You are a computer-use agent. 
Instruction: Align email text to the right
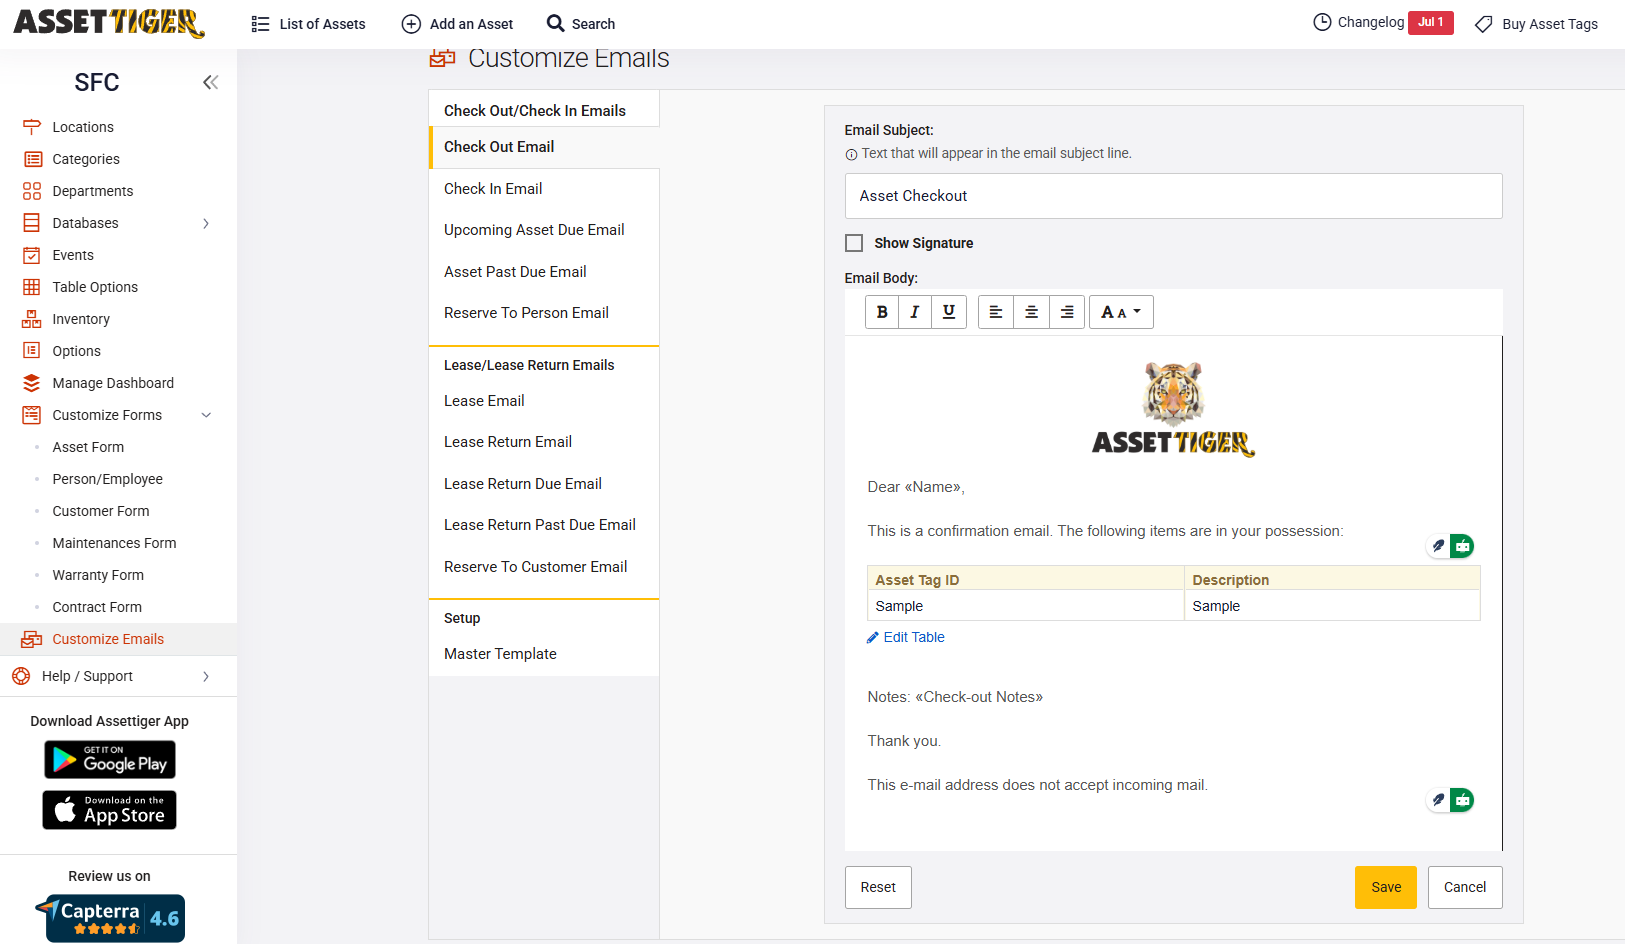tap(1066, 311)
